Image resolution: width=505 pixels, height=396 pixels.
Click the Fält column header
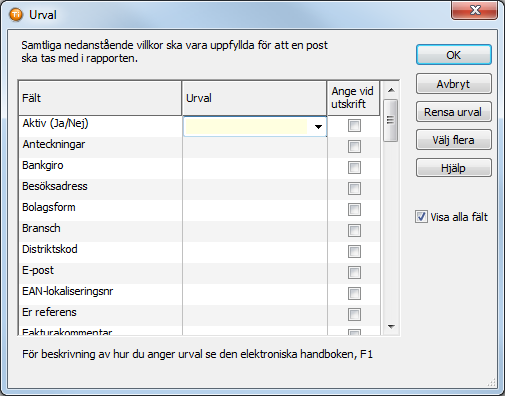click(100, 98)
